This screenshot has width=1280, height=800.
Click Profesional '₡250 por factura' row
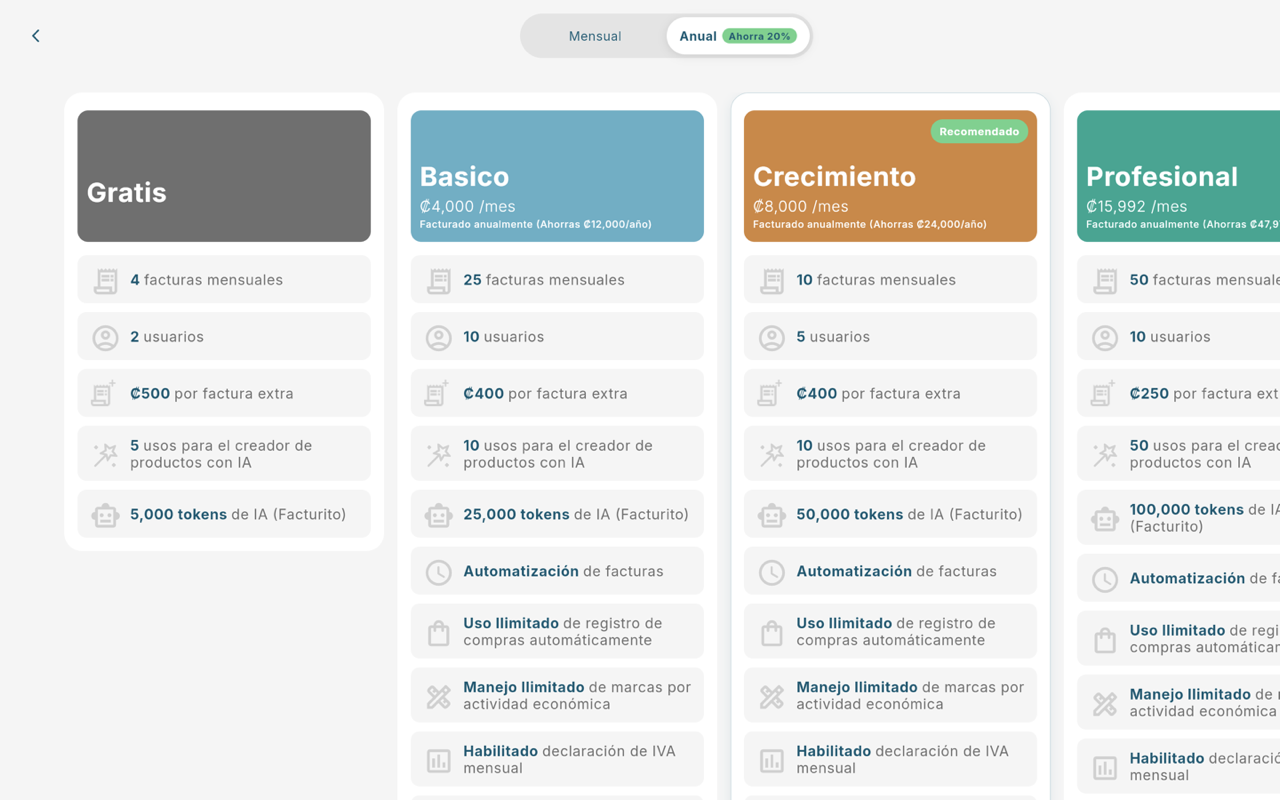pos(1178,394)
